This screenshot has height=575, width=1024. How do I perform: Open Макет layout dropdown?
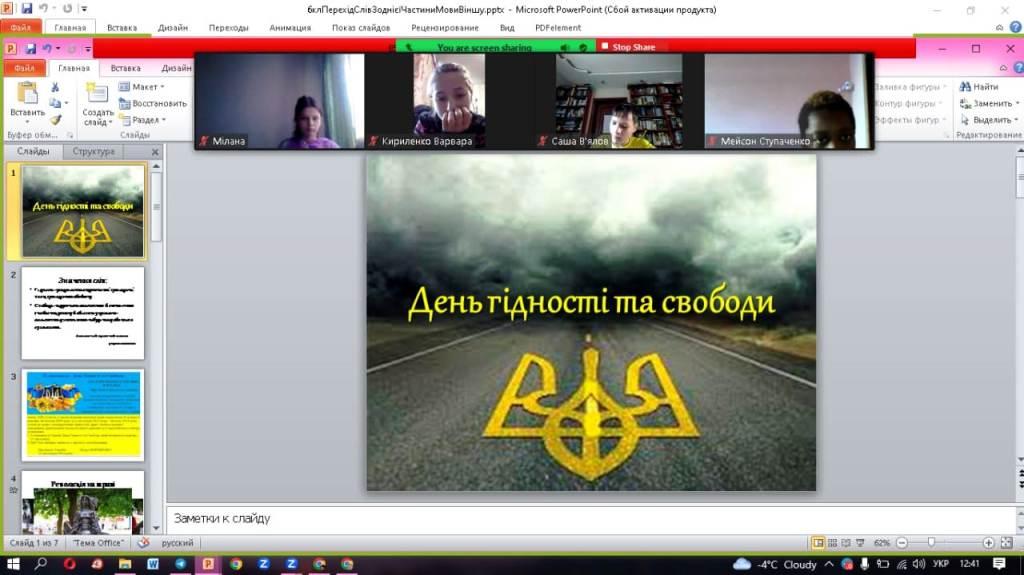click(141, 87)
